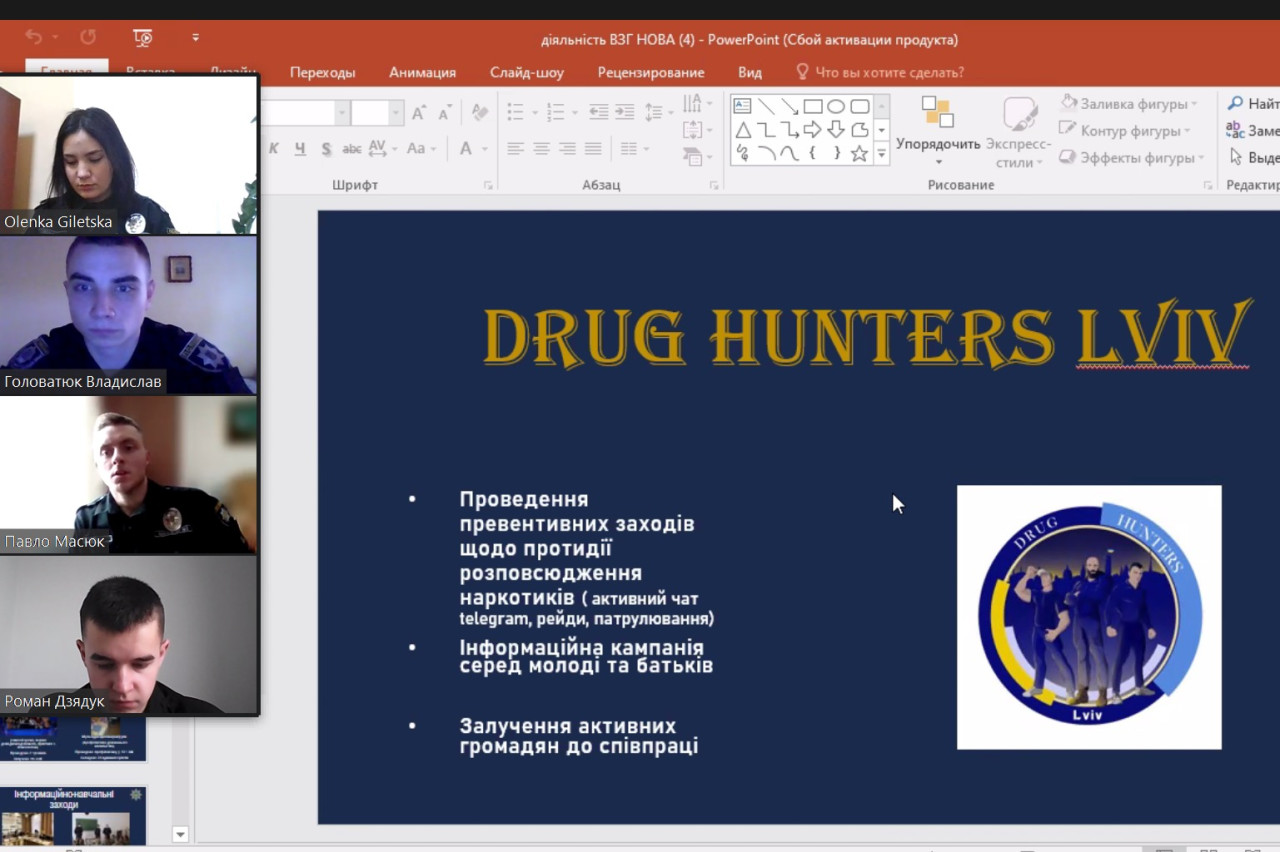Viewport: 1280px width, 852px height.
Task: Open the Переходы ribbon tab
Action: click(322, 72)
